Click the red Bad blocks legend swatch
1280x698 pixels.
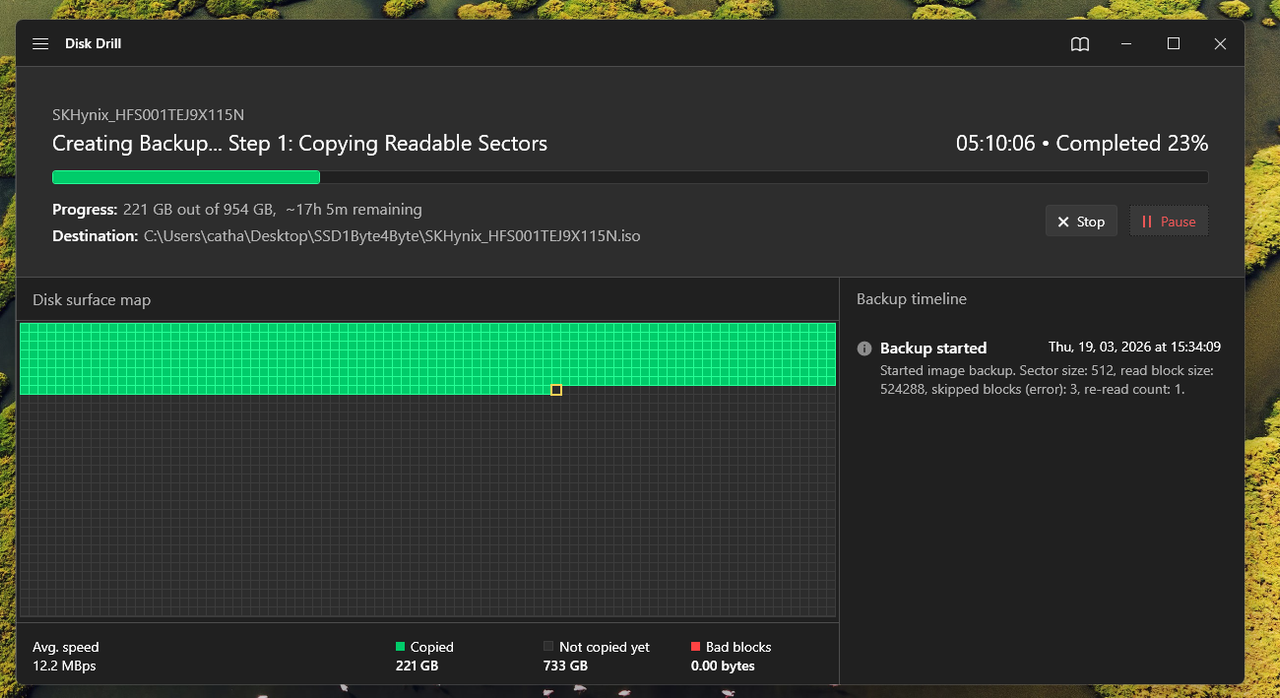click(x=696, y=647)
